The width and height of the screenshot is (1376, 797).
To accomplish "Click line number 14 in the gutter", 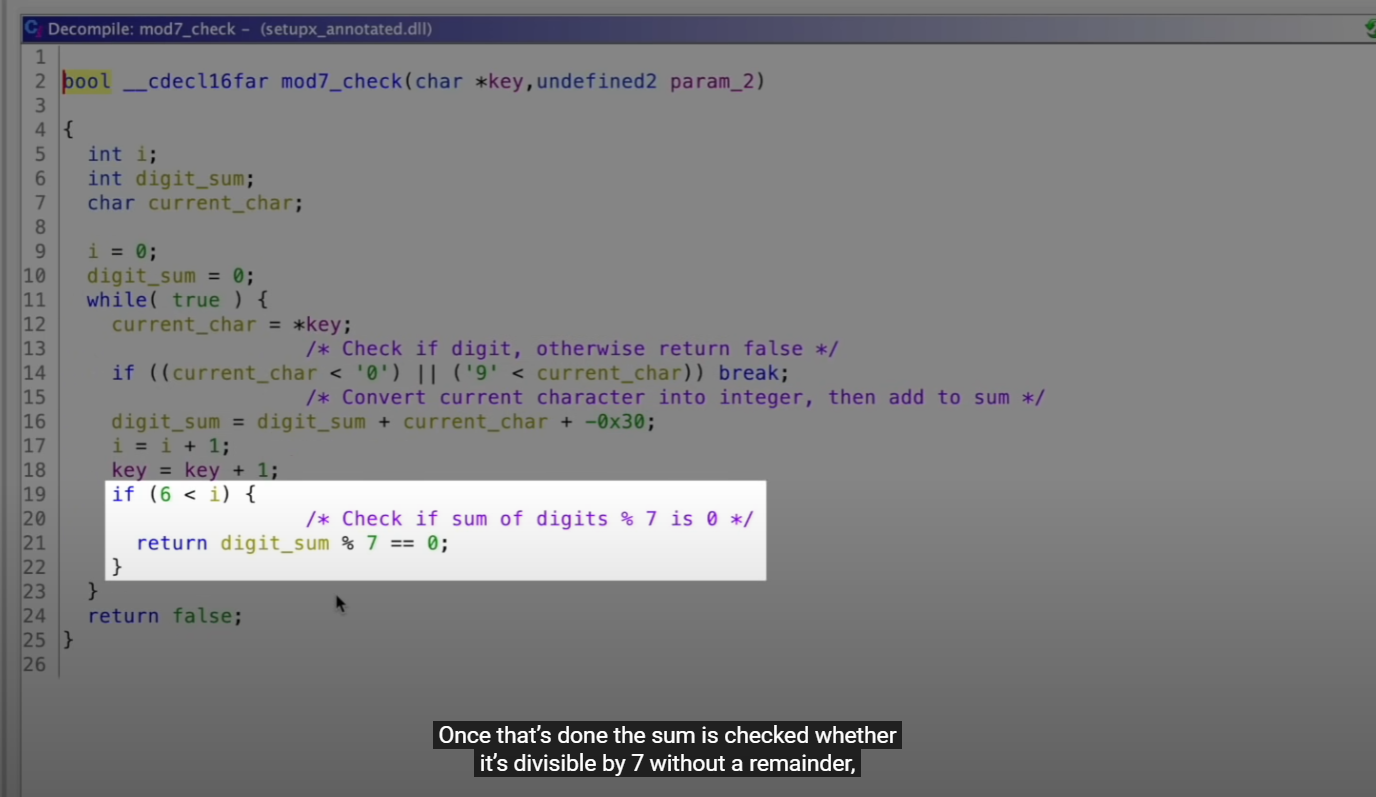I will [x=34, y=373].
